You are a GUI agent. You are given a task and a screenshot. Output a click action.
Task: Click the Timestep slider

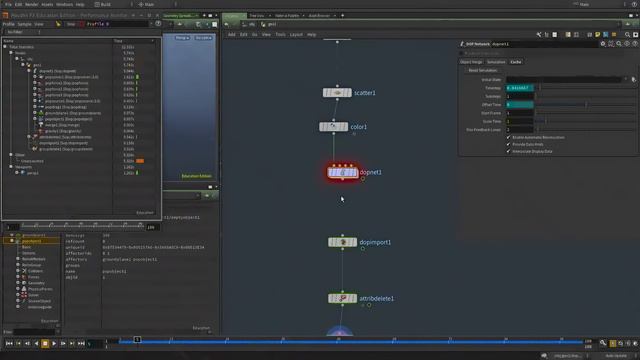(x=586, y=88)
